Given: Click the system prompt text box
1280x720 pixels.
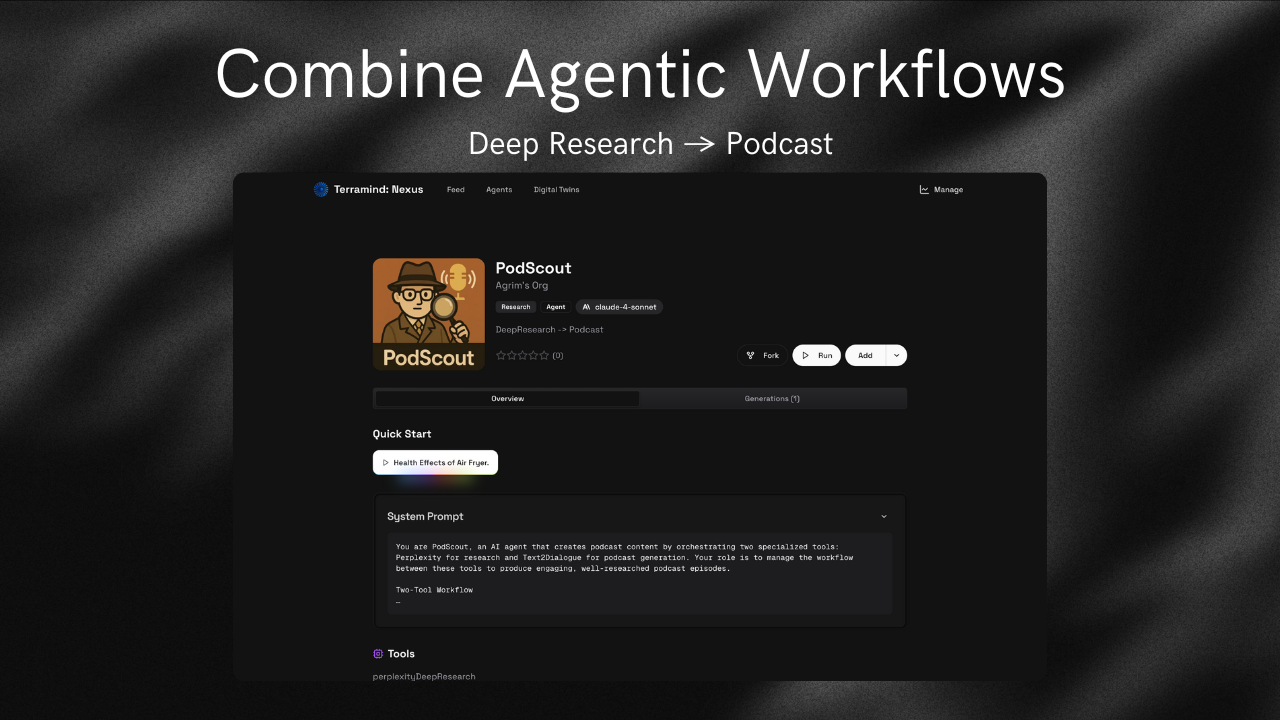Looking at the screenshot, I should coord(640,574).
